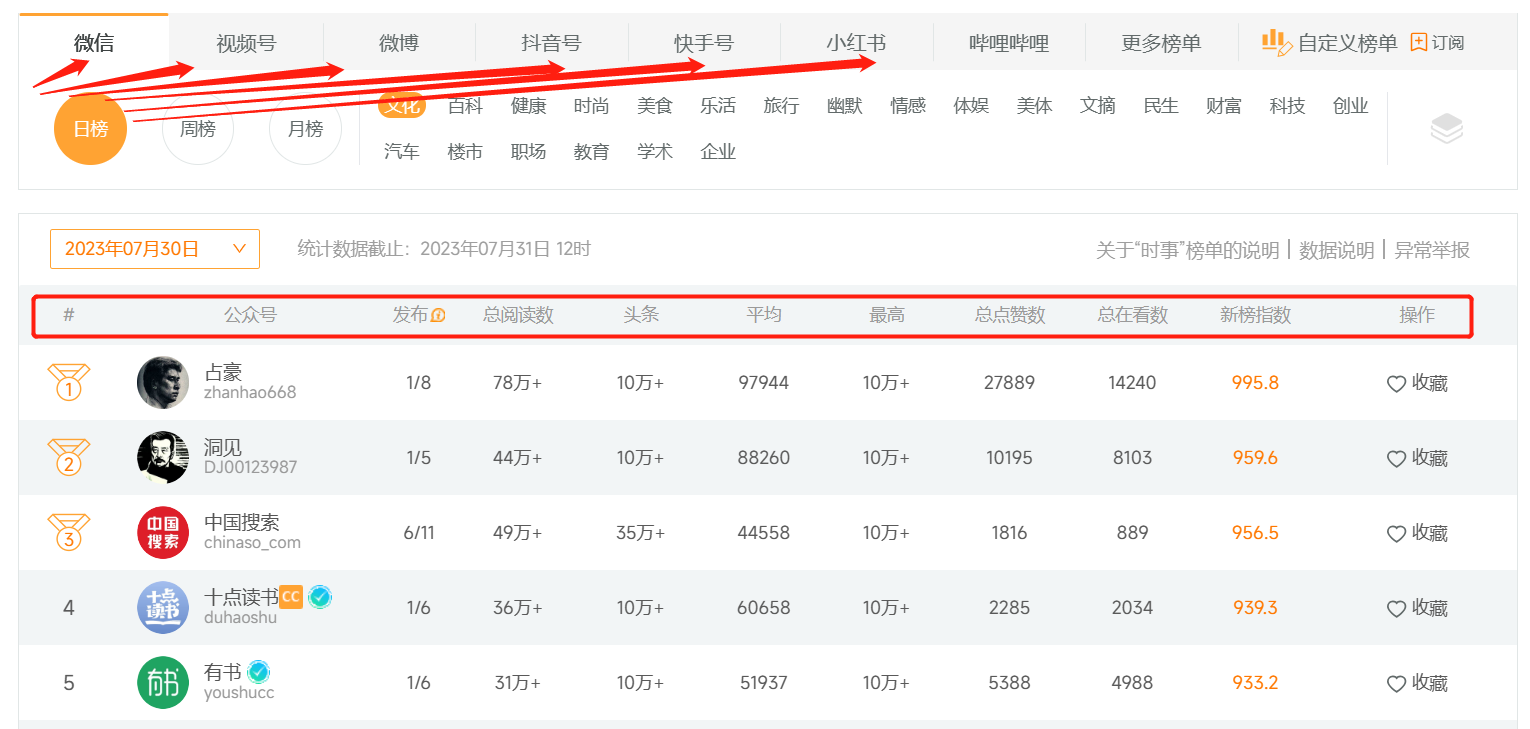
Task: Click the info icon beside 发布
Action: pyautogui.click(x=438, y=315)
